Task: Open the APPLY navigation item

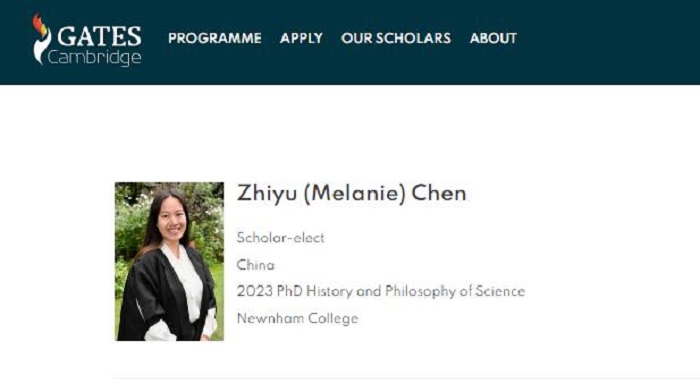Action: (301, 38)
